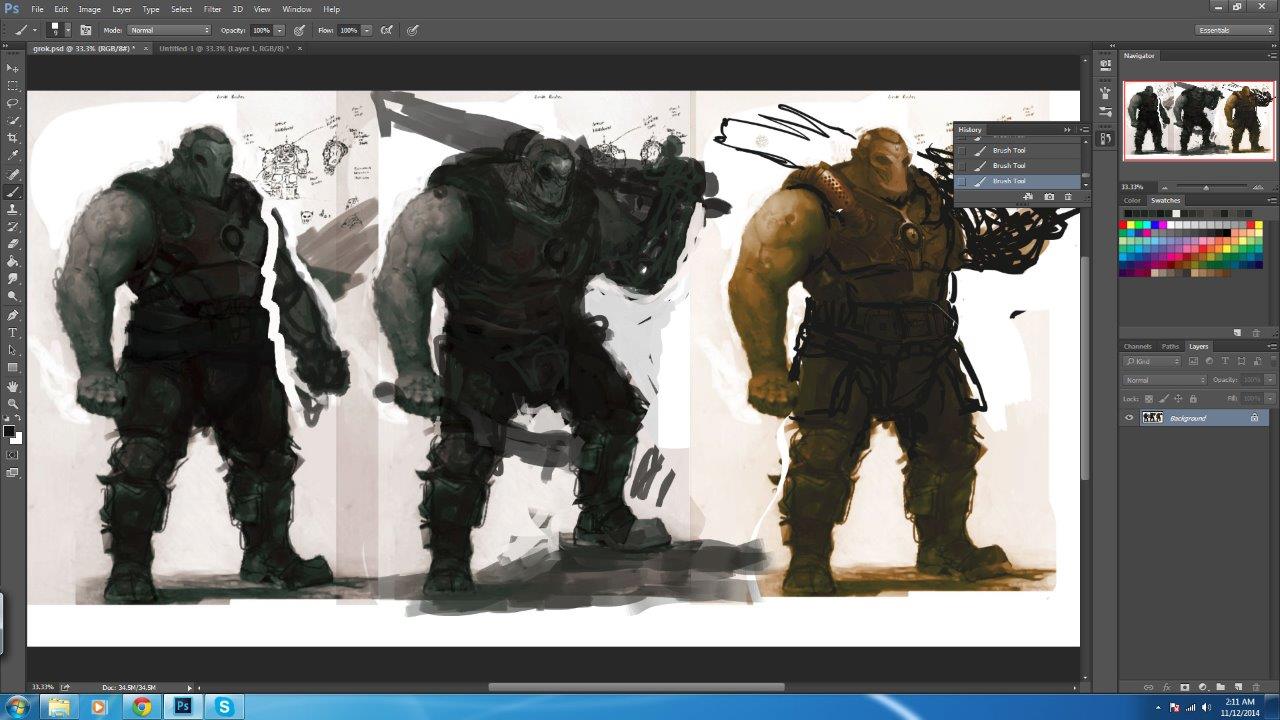Toggle history brush source box on last Brush Tool state
The height and width of the screenshot is (720, 1280).
(x=962, y=181)
